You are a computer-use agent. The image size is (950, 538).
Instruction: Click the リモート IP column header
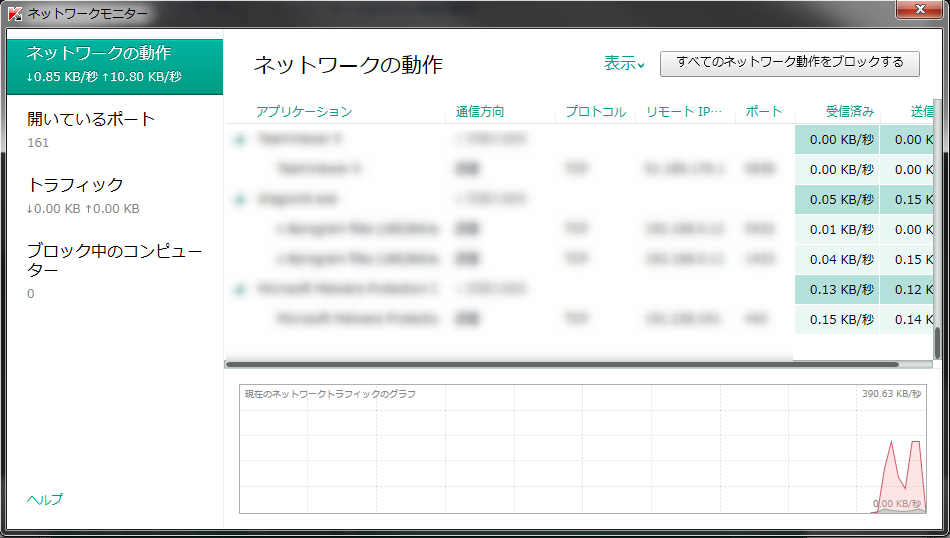click(684, 111)
